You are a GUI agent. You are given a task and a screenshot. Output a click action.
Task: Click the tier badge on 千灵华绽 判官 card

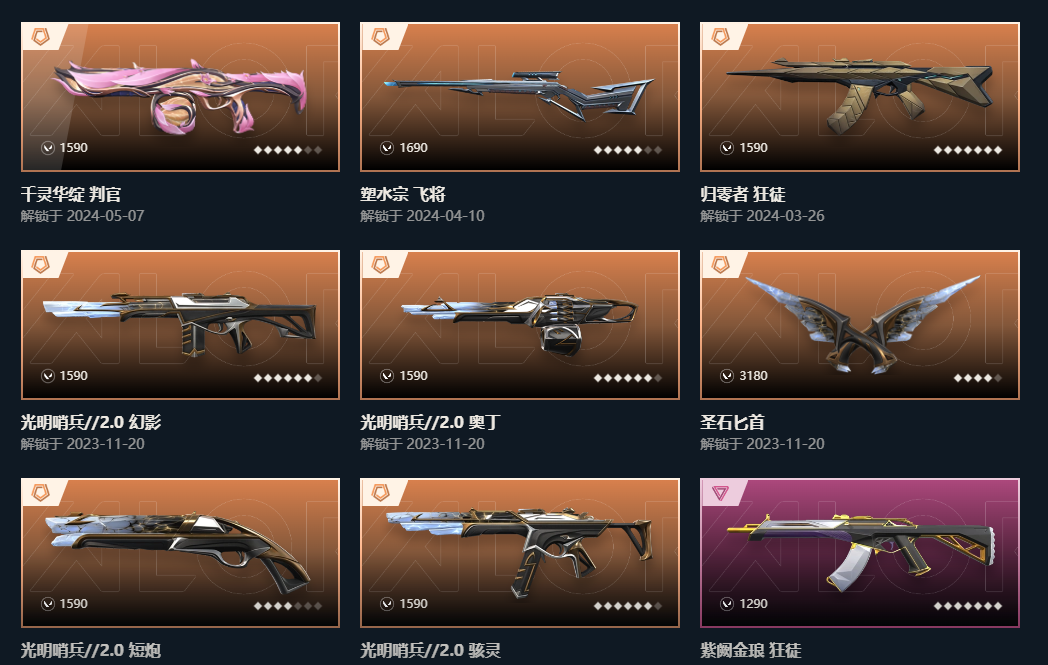41,36
